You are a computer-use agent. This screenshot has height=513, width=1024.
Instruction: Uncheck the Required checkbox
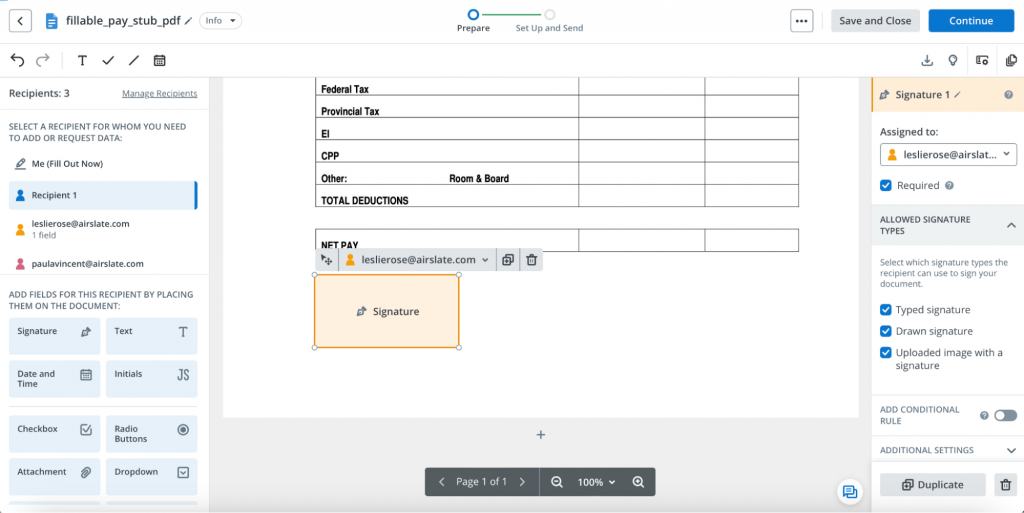click(x=886, y=185)
